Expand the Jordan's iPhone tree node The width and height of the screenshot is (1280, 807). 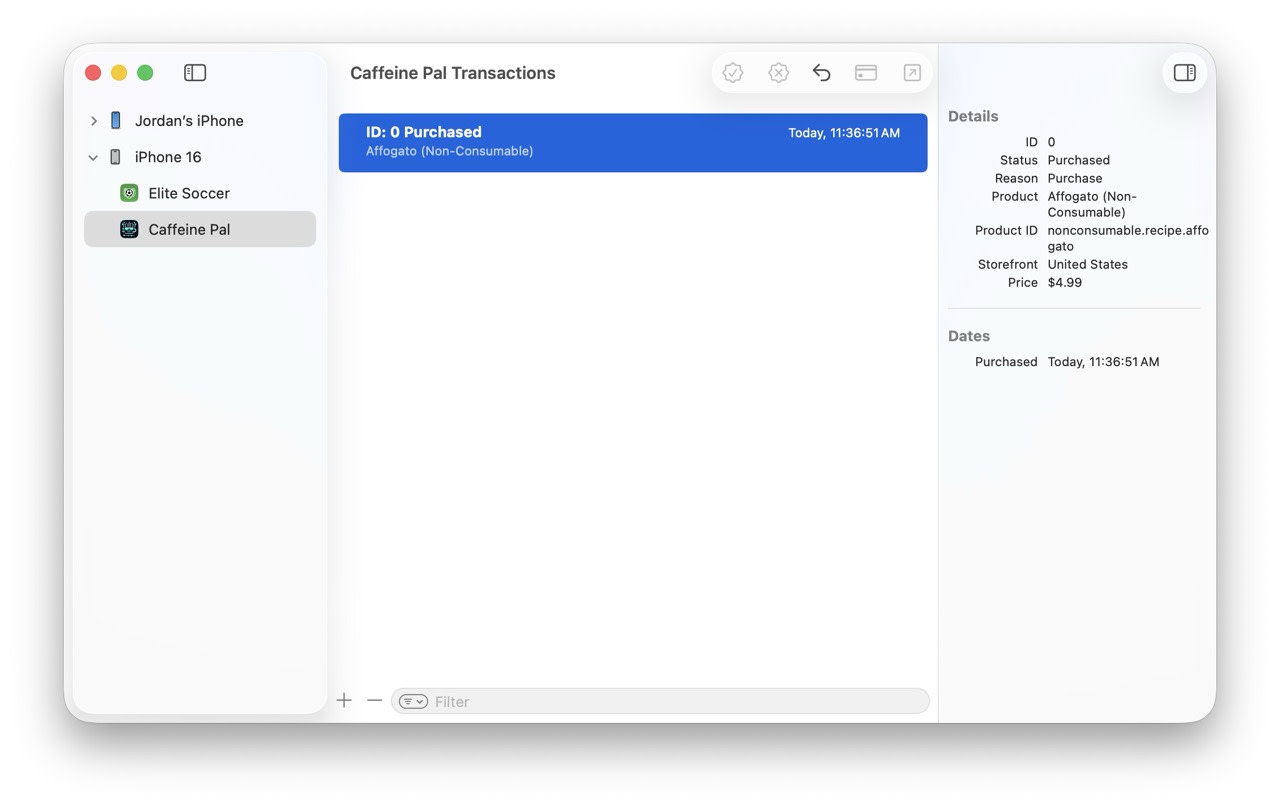click(94, 121)
